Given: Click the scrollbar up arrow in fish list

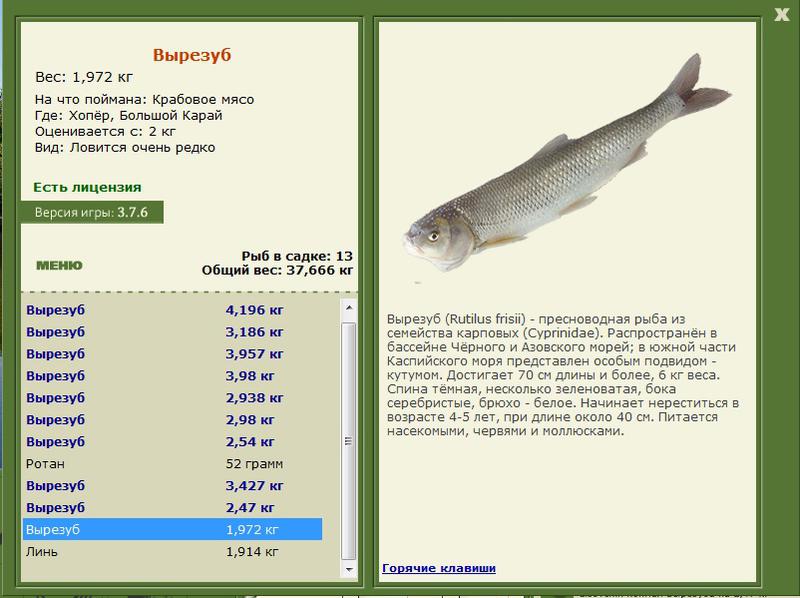Looking at the screenshot, I should pos(349,308).
